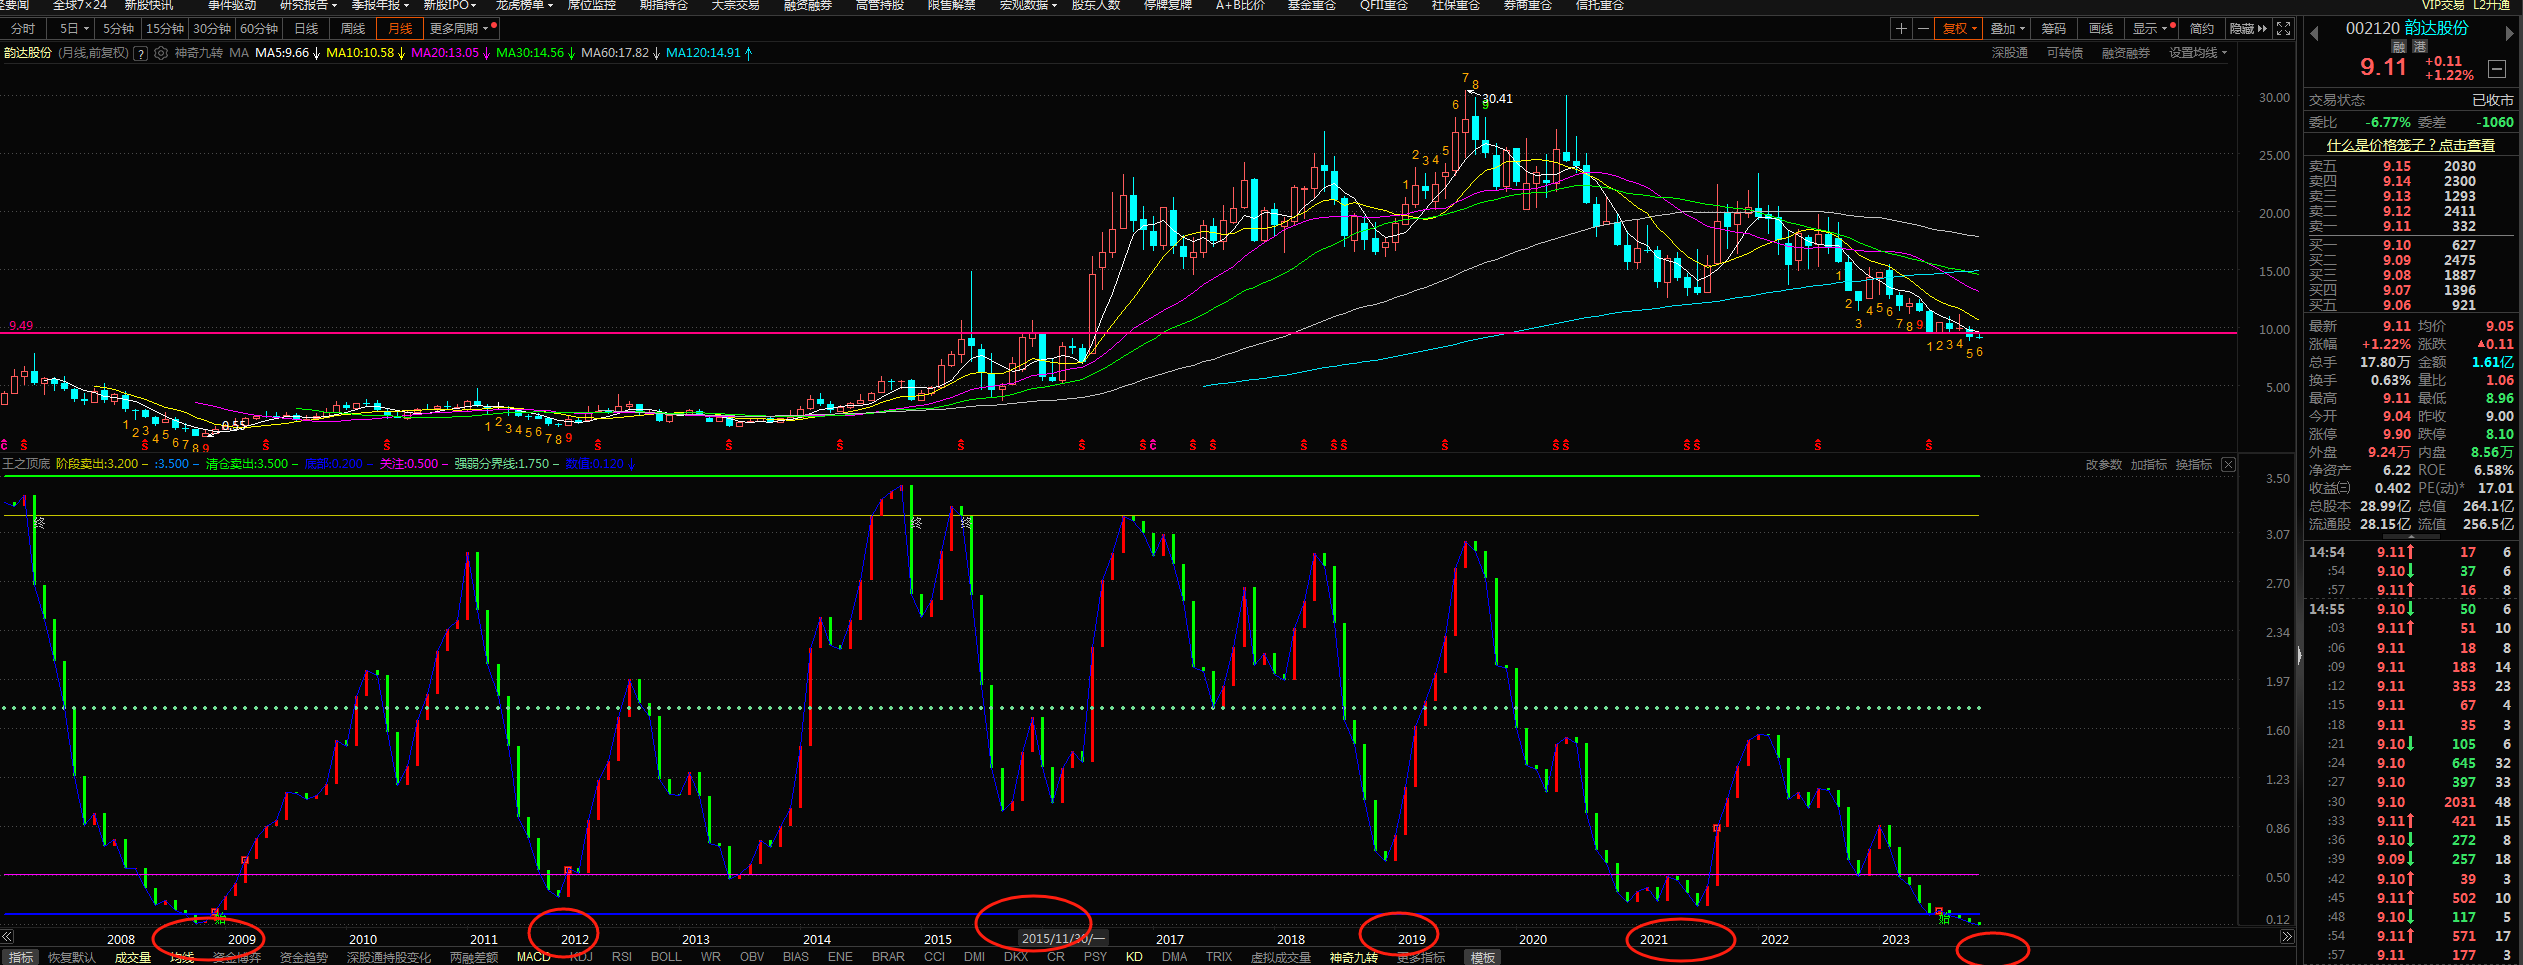
Task: Open chart settings gear icon
Action: (160, 53)
